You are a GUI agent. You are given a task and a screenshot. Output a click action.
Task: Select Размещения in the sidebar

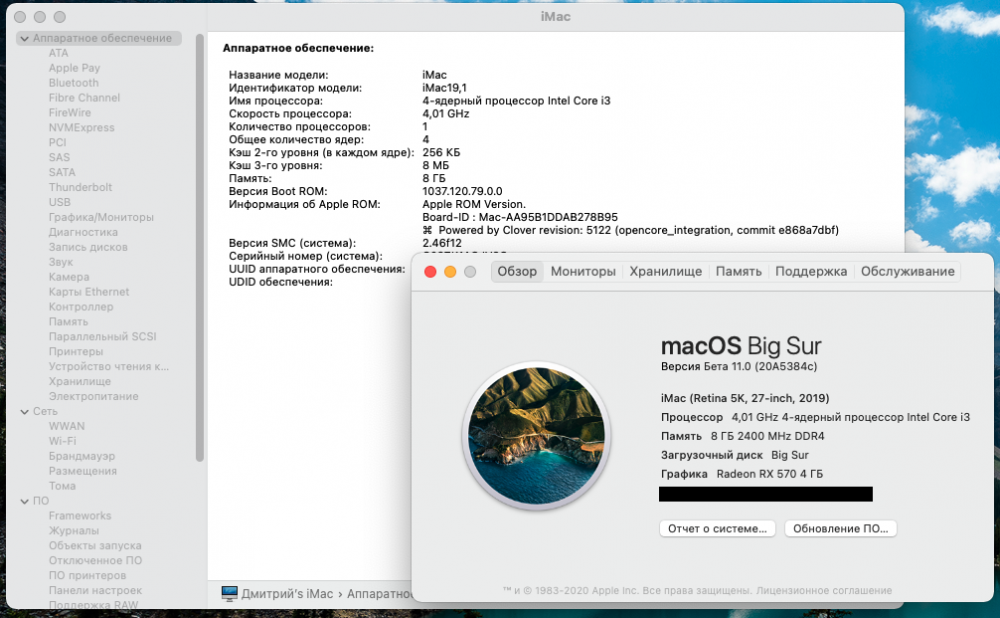click(83, 471)
